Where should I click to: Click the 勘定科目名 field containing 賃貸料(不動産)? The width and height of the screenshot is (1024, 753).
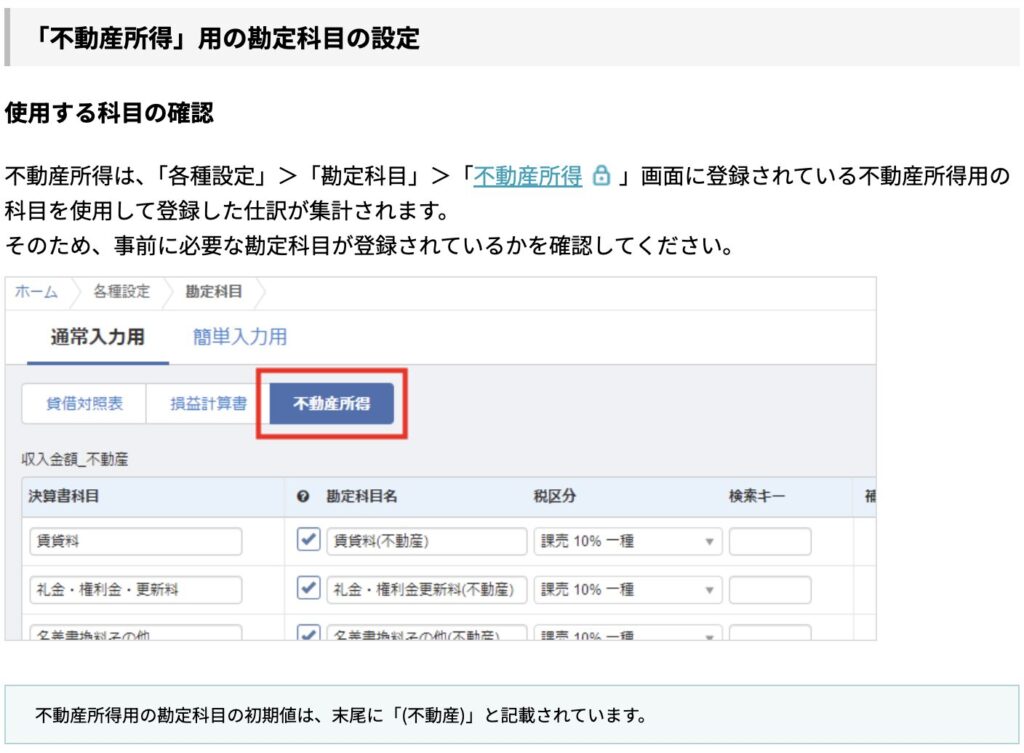(x=426, y=541)
